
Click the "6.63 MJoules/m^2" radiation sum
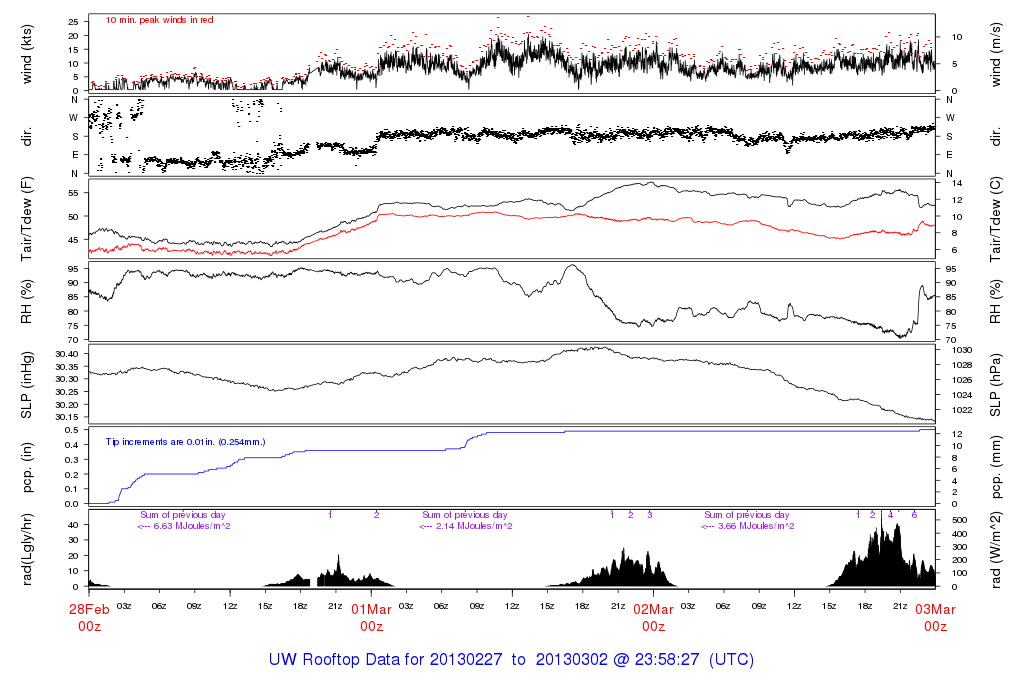[x=191, y=526]
